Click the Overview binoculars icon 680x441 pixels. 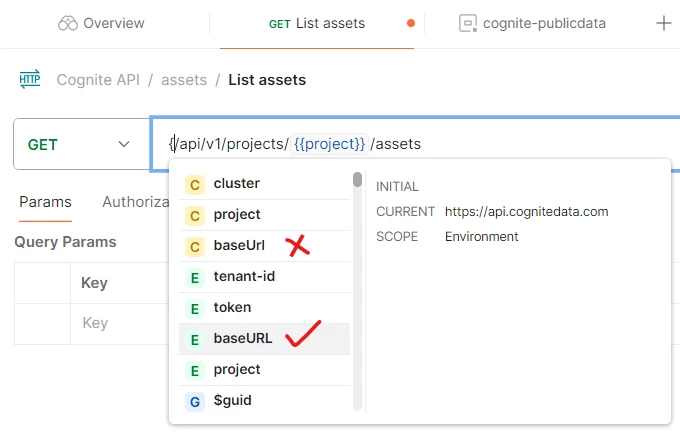[x=68, y=23]
